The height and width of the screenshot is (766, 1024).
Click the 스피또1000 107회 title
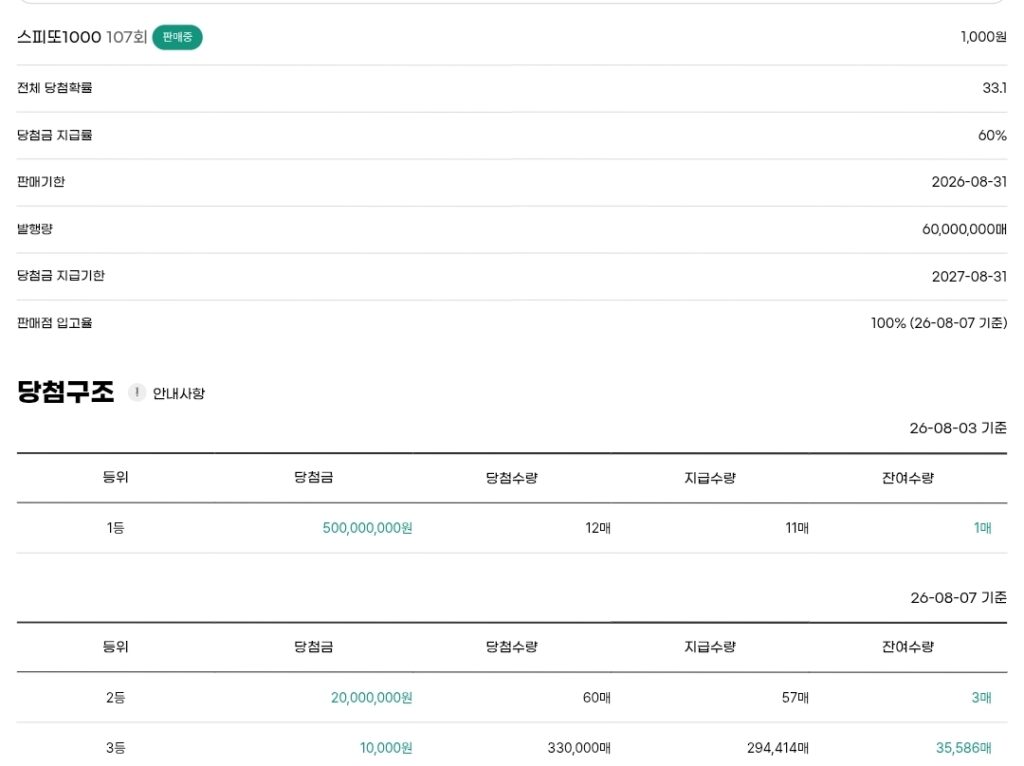coord(82,37)
